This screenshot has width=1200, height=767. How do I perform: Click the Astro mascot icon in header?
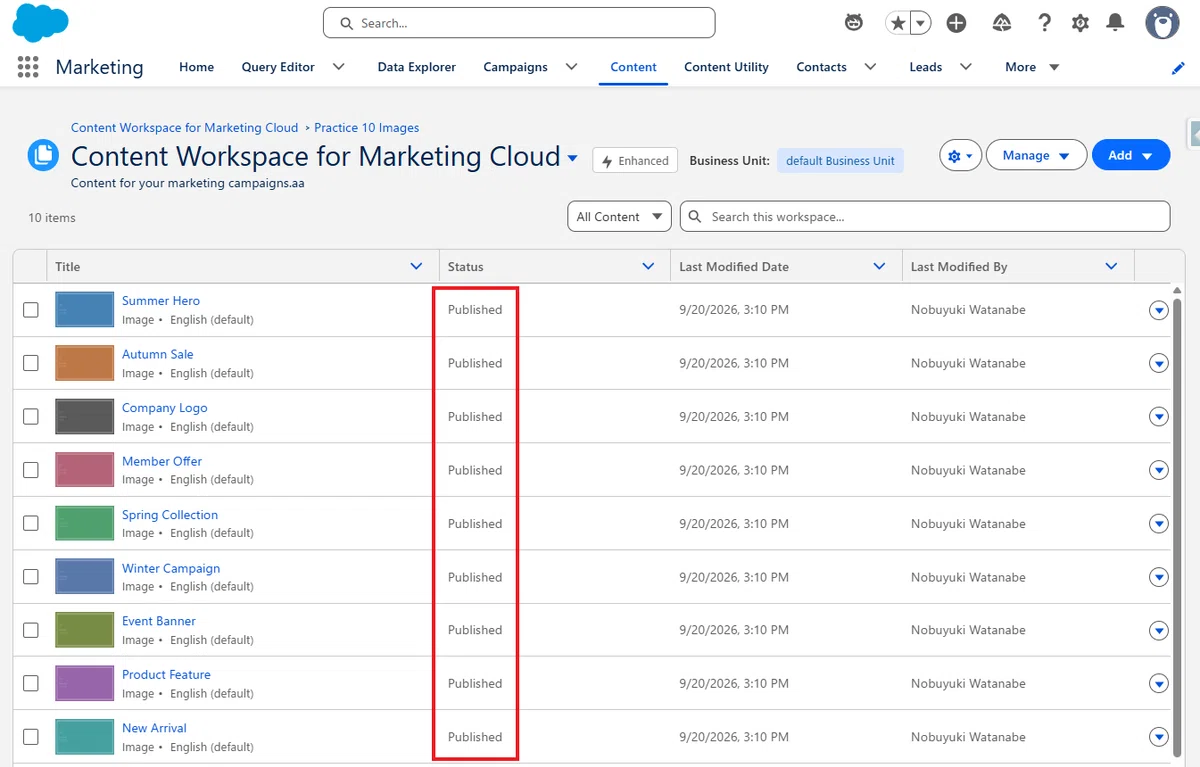[854, 23]
